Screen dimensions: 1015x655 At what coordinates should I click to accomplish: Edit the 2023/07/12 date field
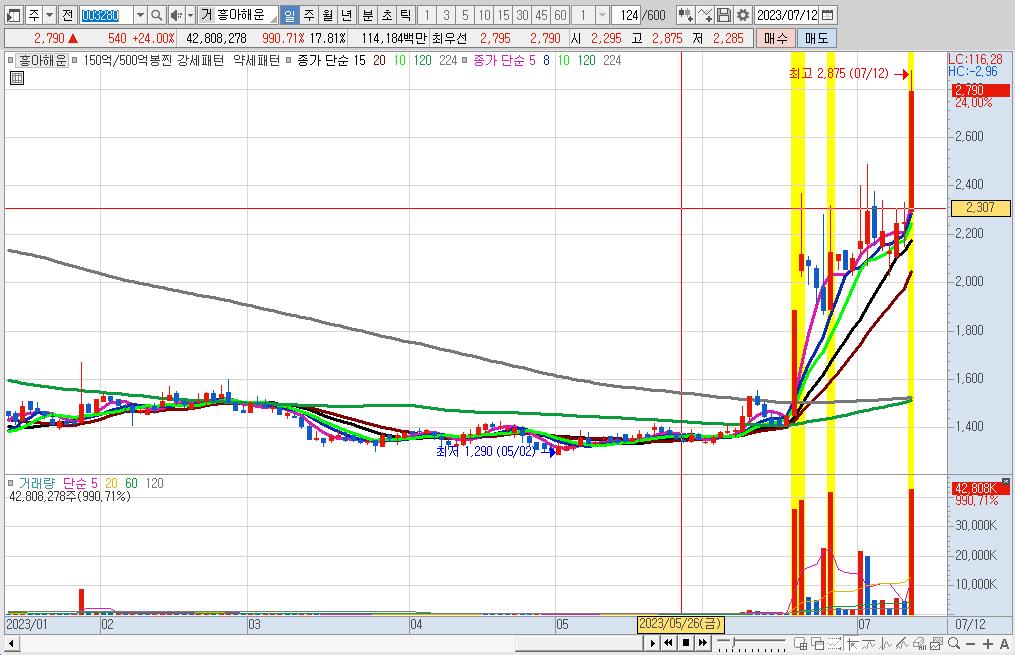tap(787, 15)
